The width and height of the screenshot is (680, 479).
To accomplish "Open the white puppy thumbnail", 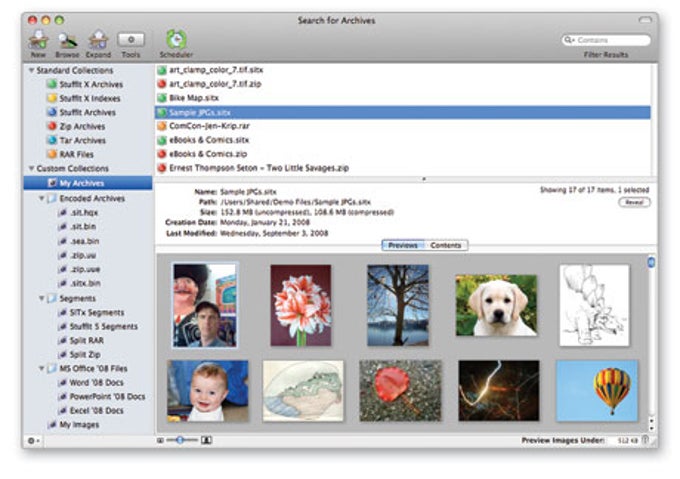I will point(496,305).
